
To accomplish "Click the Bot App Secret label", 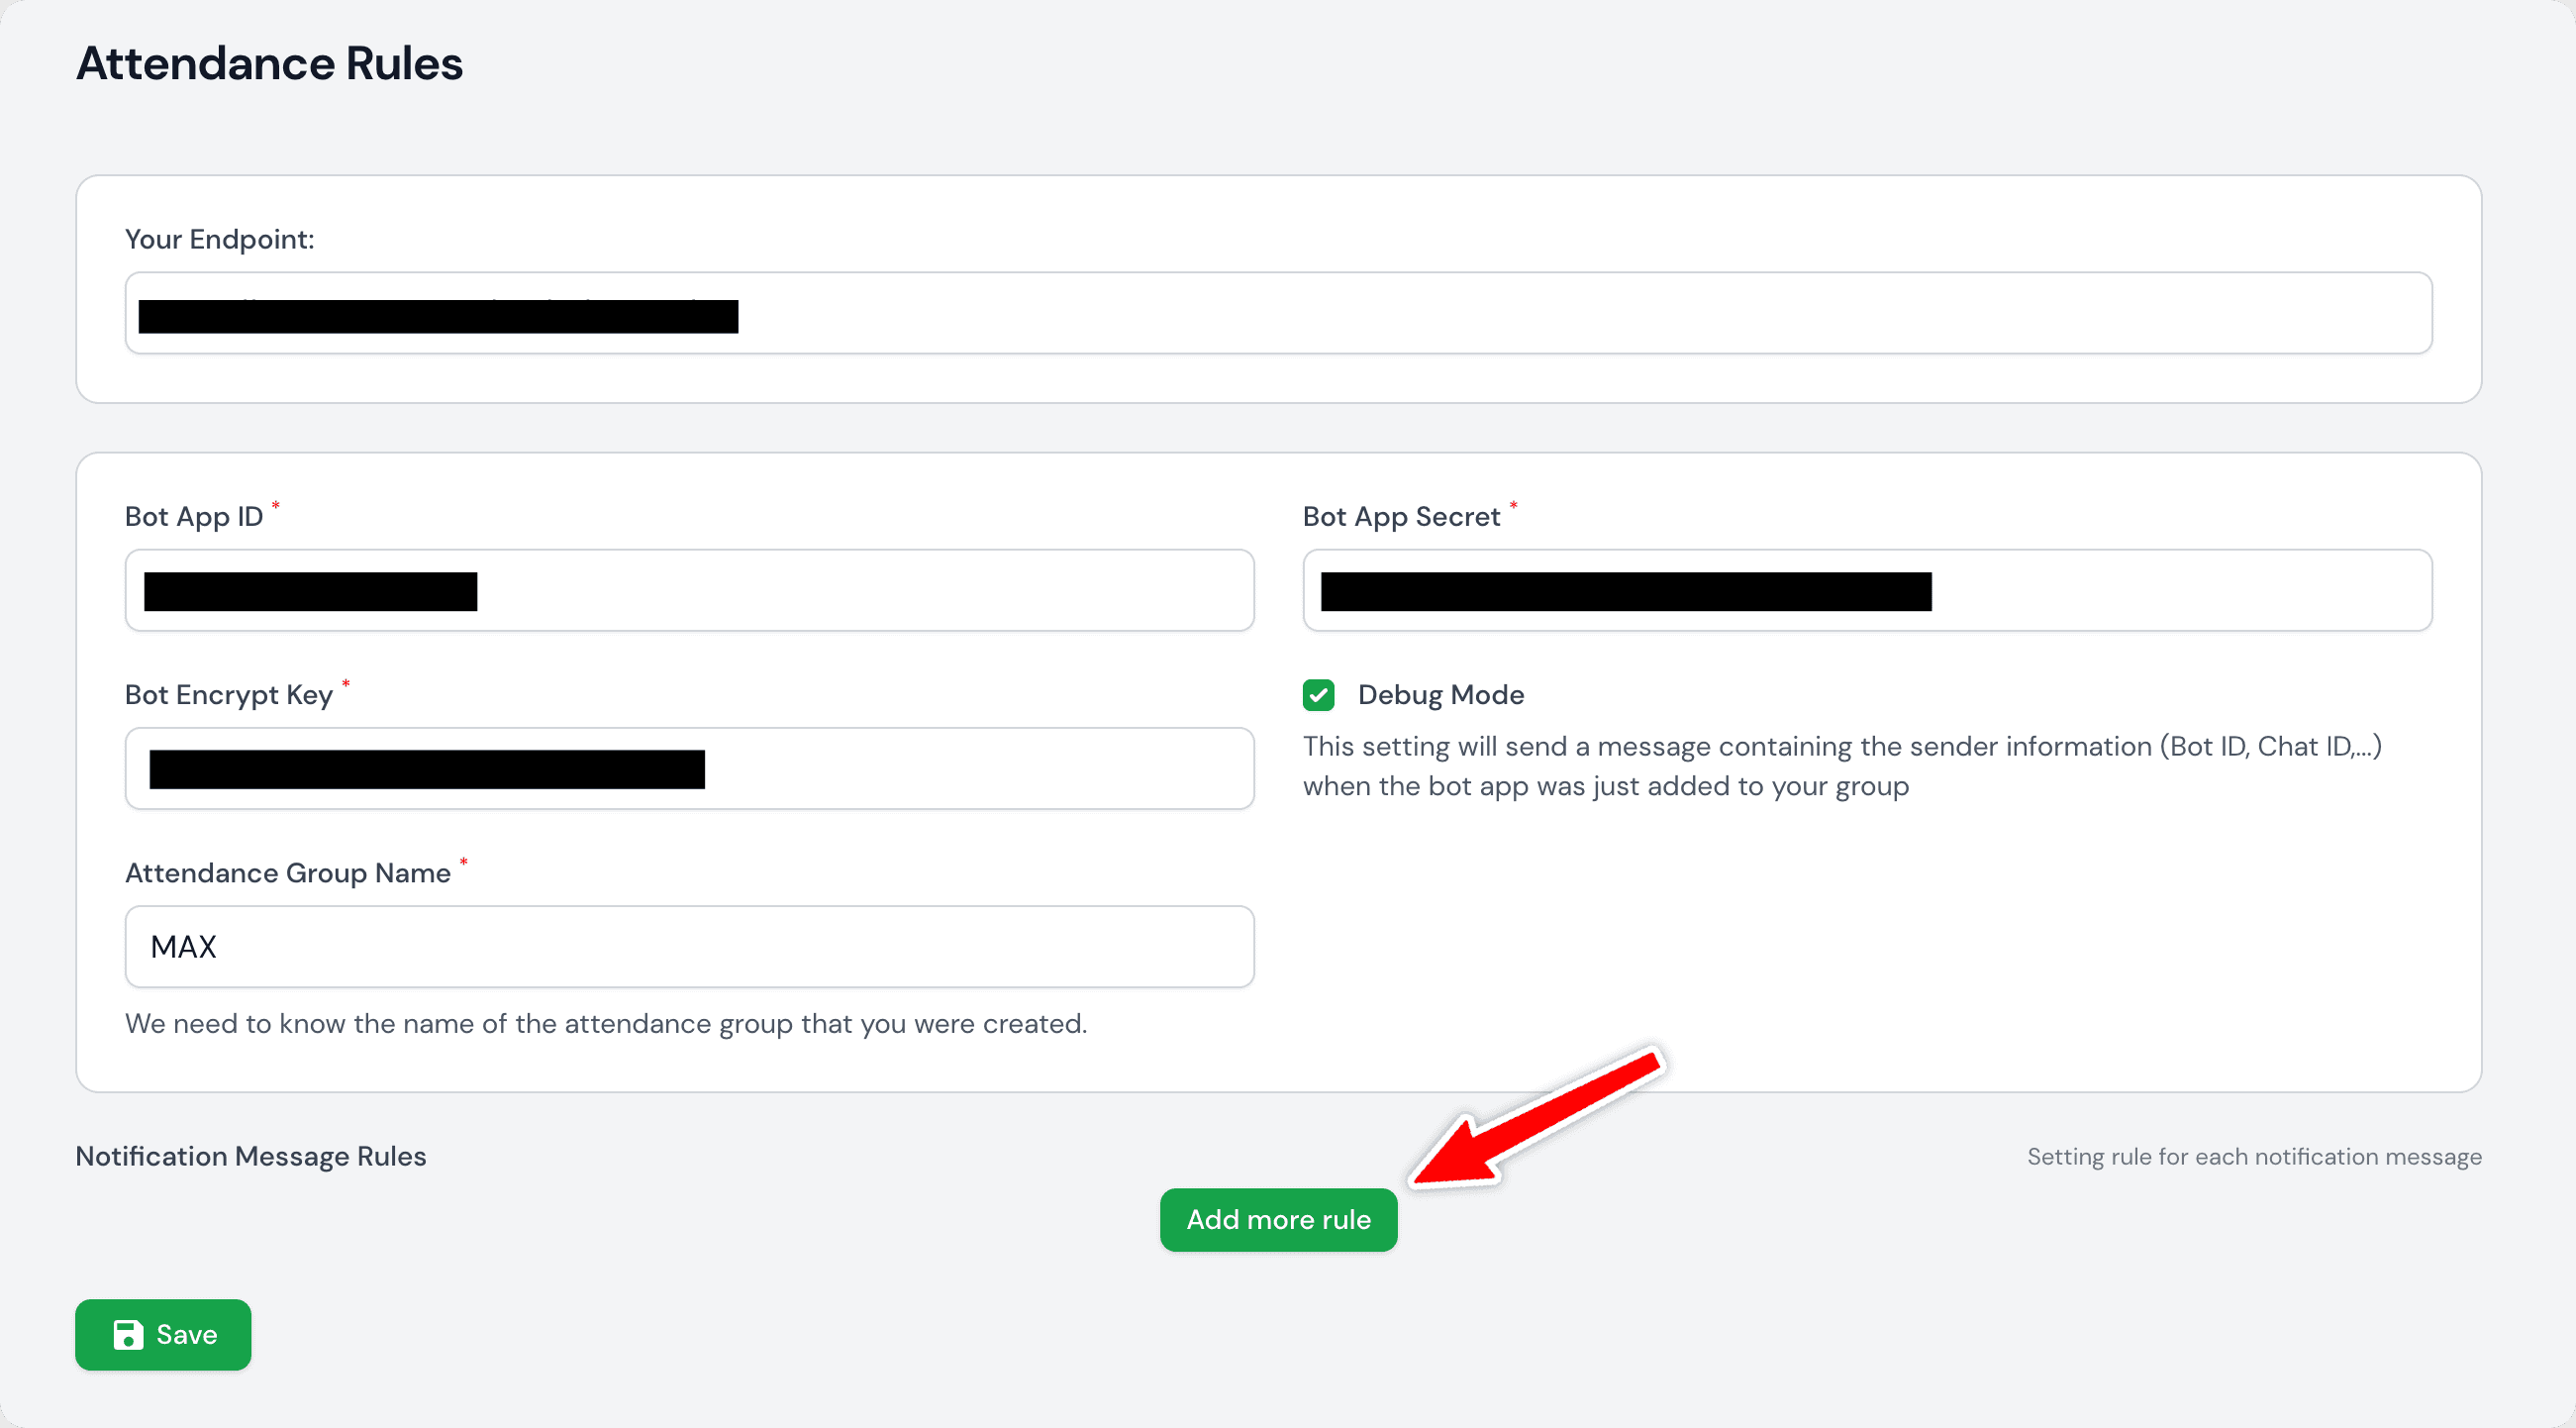I will (x=1401, y=517).
